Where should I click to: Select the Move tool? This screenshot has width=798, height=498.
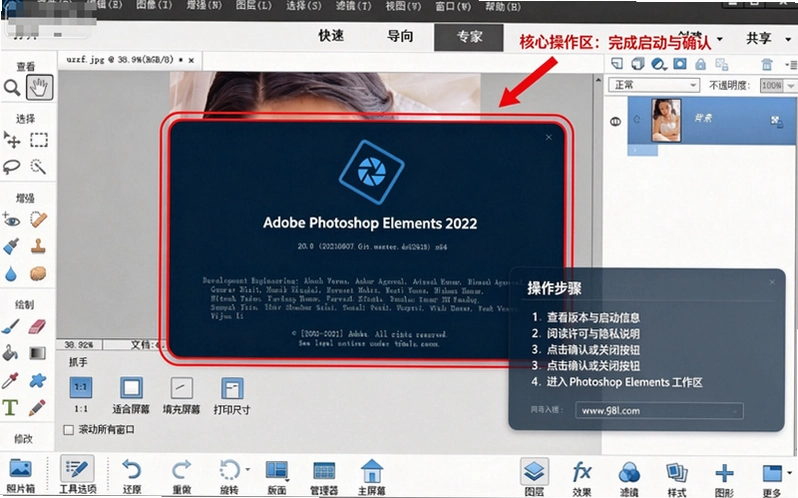[x=12, y=139]
